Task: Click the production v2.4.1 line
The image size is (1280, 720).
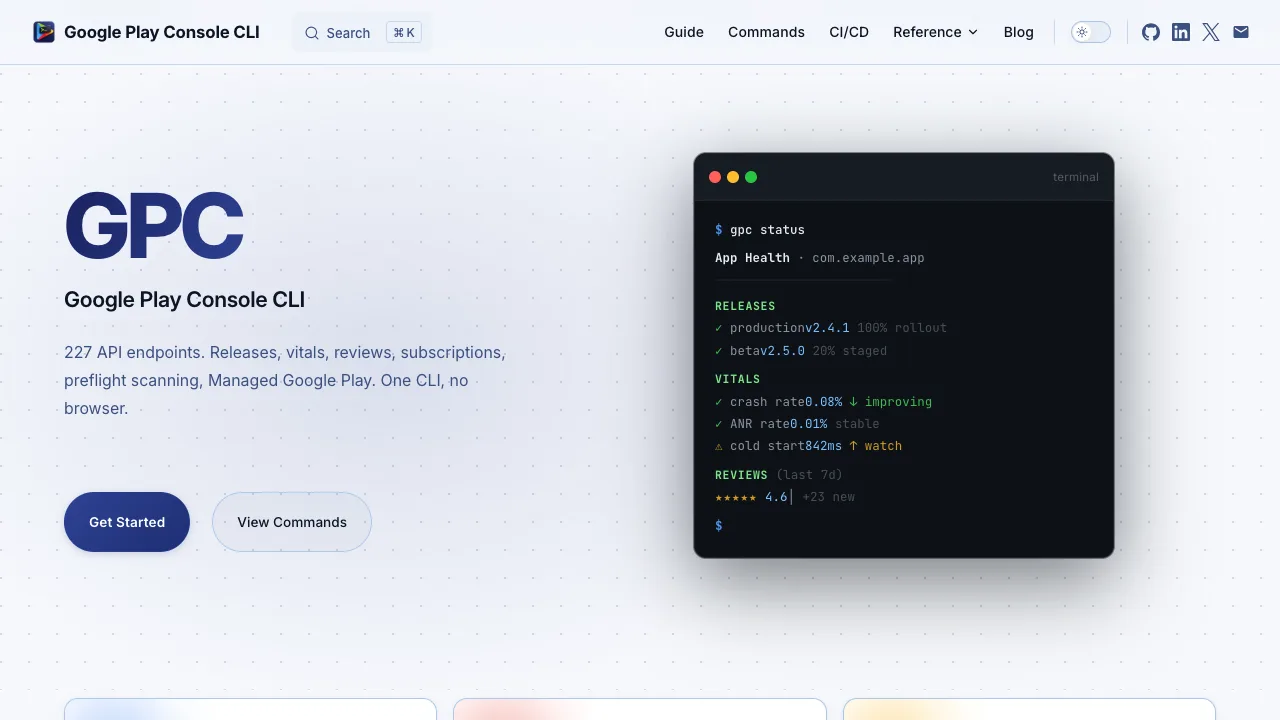Action: (x=831, y=328)
